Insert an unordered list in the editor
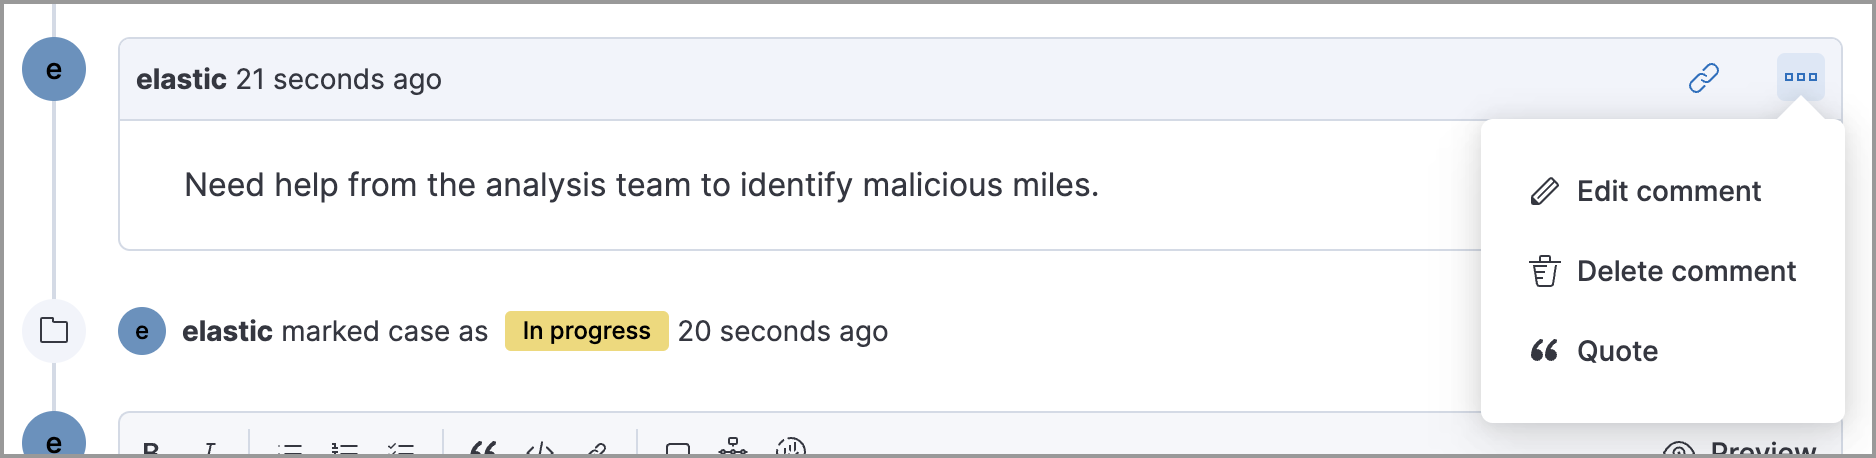The image size is (1876, 458). [290, 450]
